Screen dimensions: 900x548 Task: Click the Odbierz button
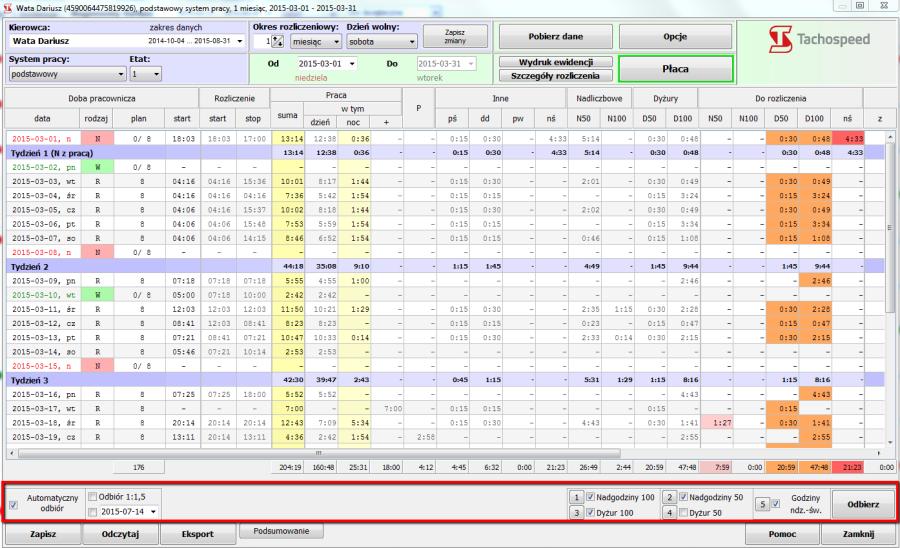(x=863, y=504)
